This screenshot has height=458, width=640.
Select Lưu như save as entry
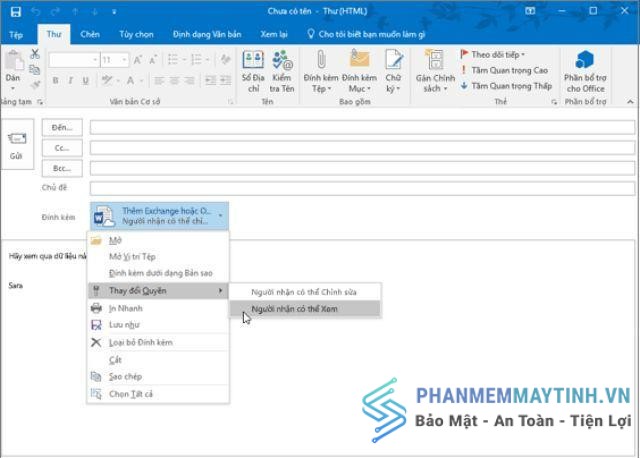(158, 325)
